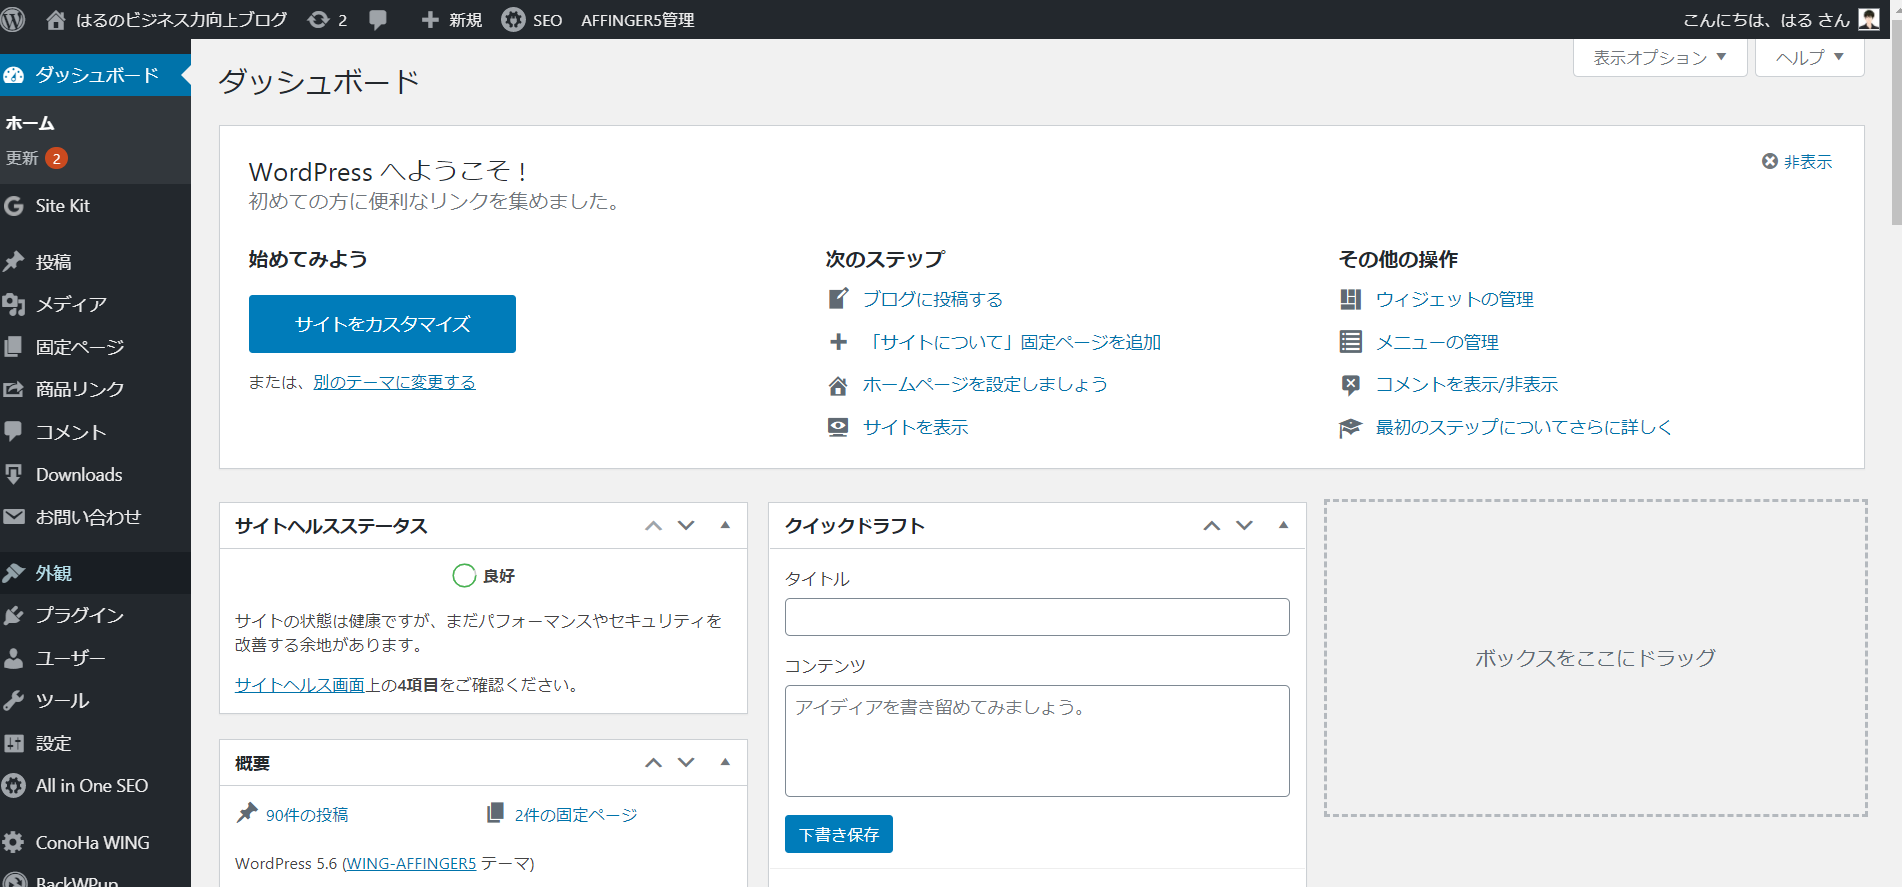This screenshot has width=1902, height=887.
Task: Move クイックドラフト box up
Action: pyautogui.click(x=1212, y=526)
